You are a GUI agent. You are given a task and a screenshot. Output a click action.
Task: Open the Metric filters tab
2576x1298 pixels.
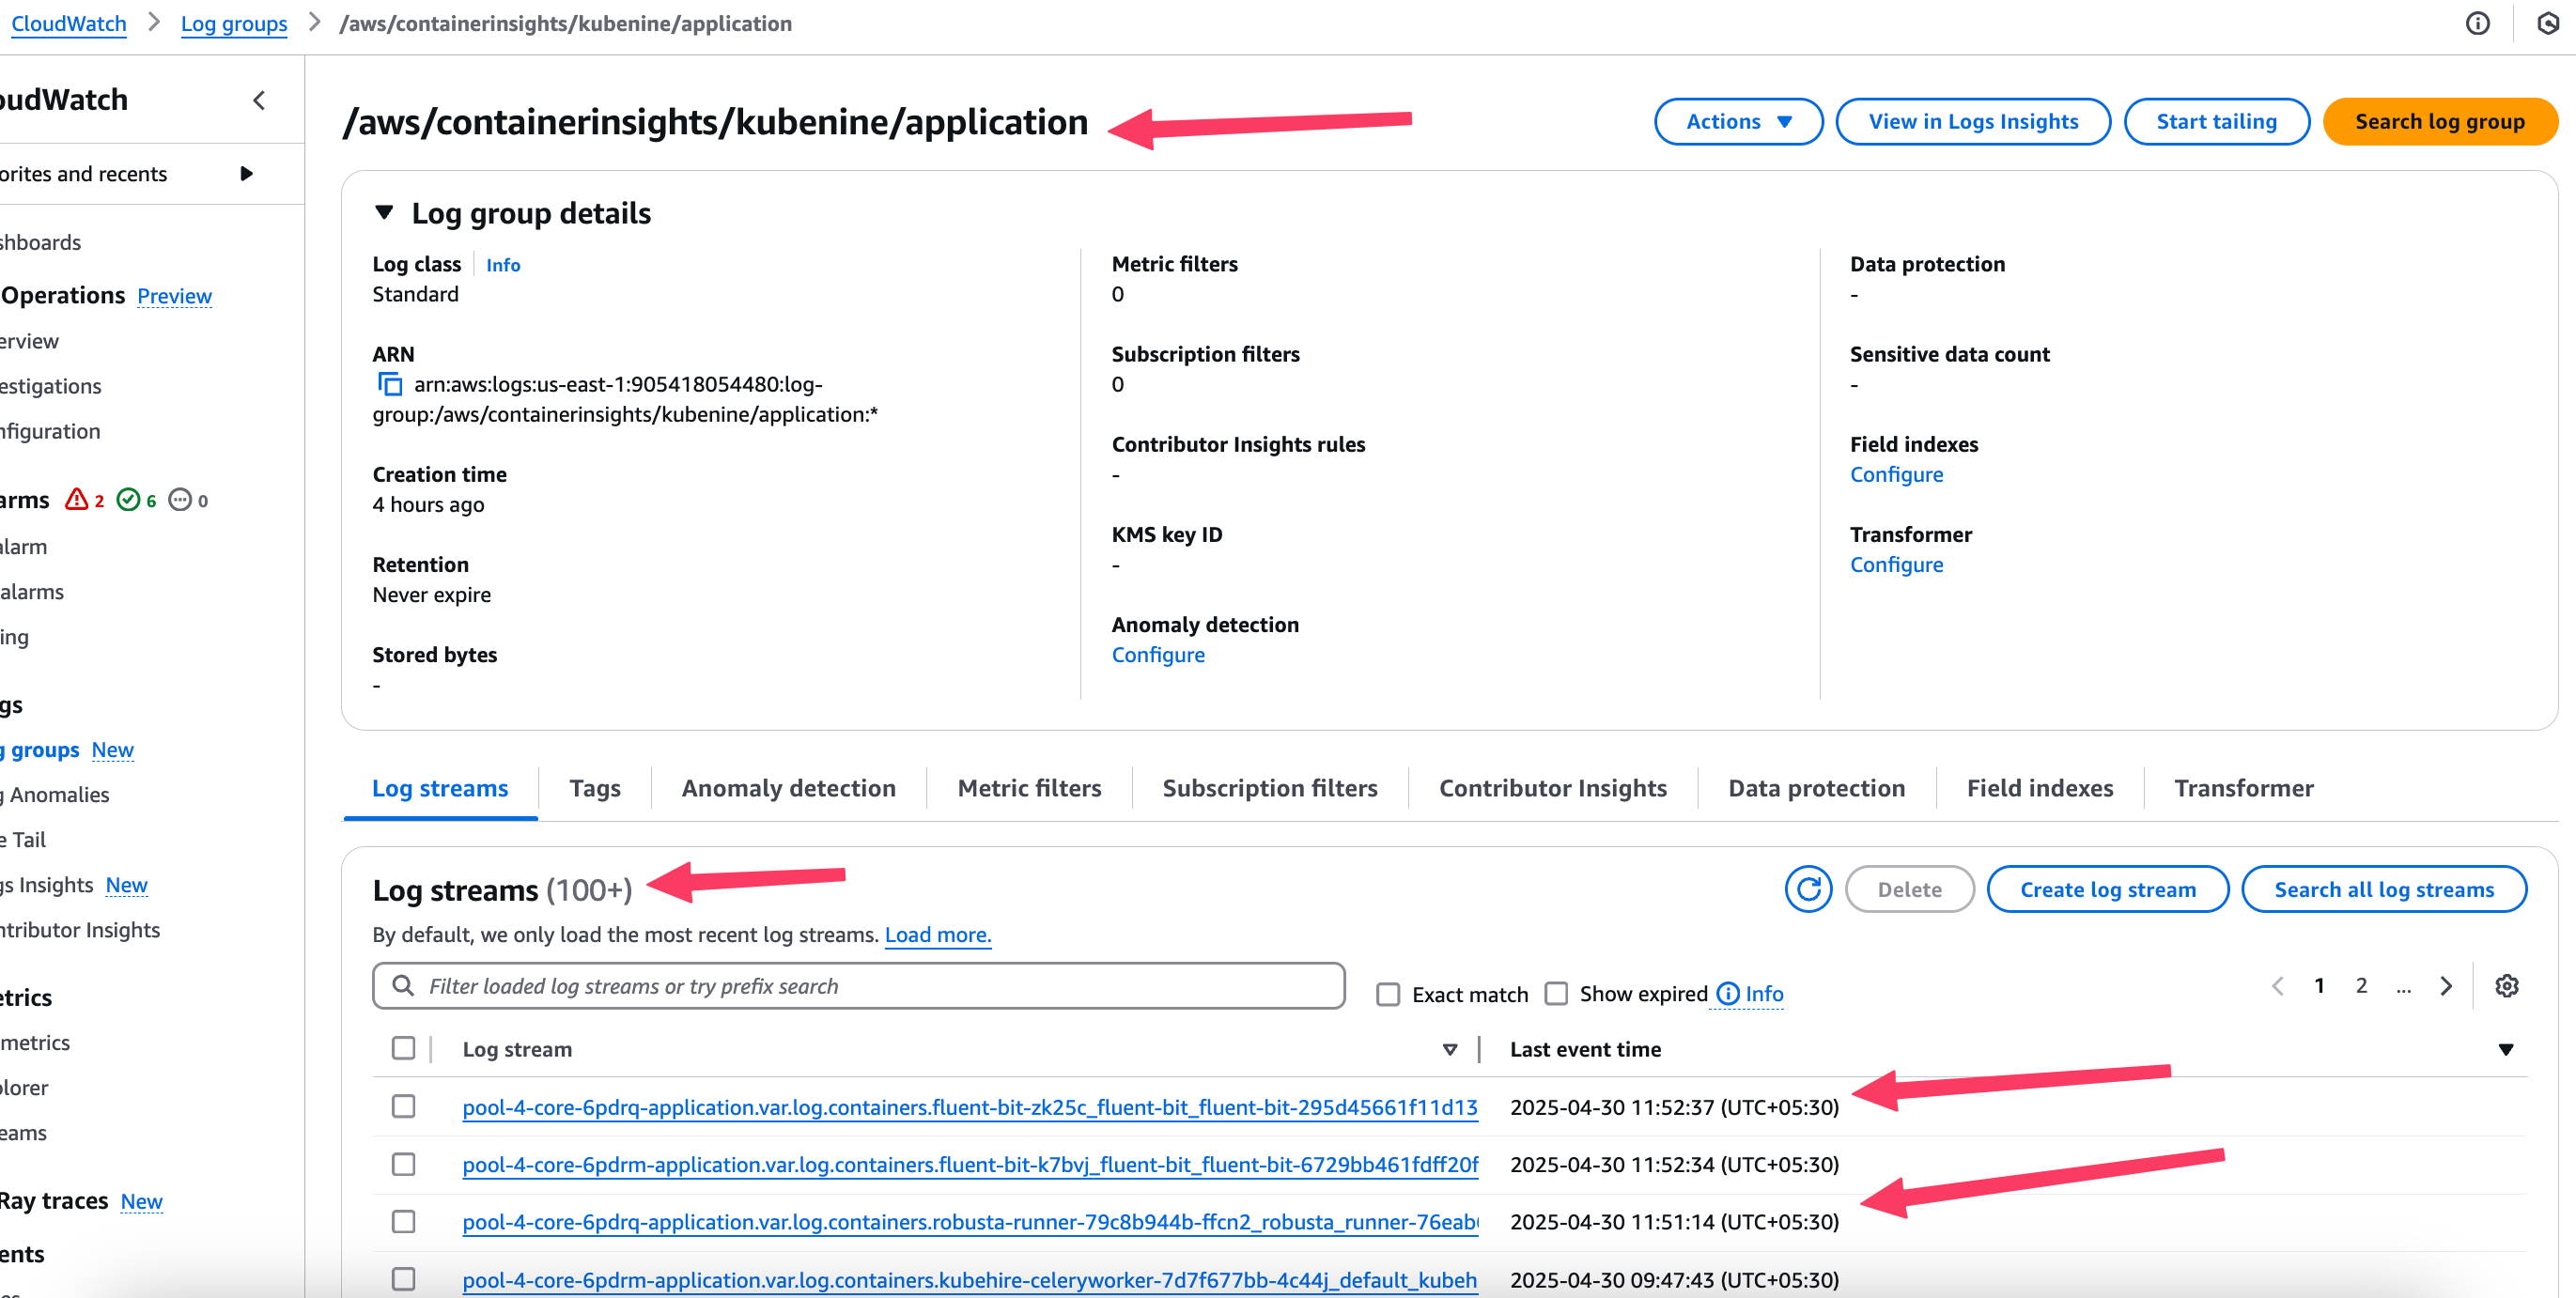(x=1029, y=788)
